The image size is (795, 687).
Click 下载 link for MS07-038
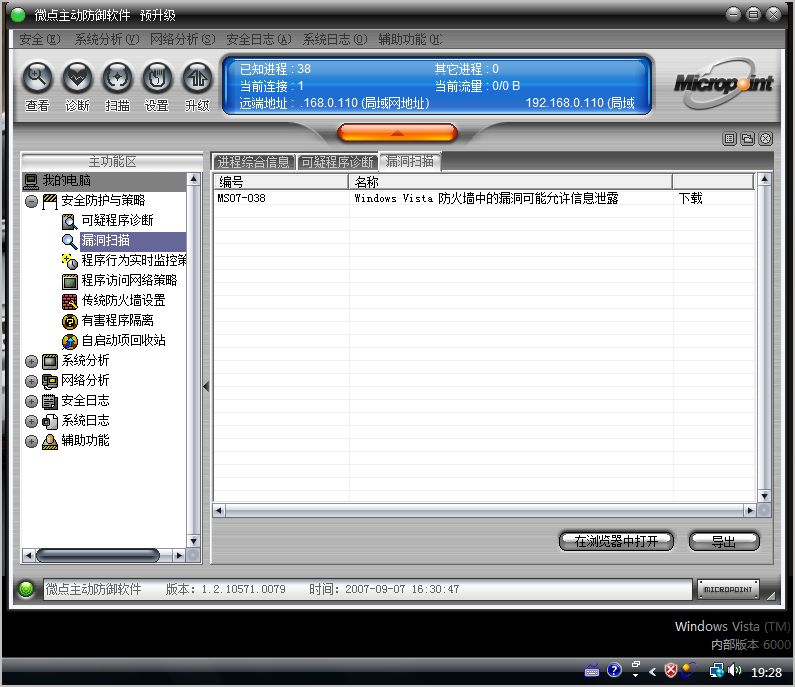pyautogui.click(x=691, y=198)
